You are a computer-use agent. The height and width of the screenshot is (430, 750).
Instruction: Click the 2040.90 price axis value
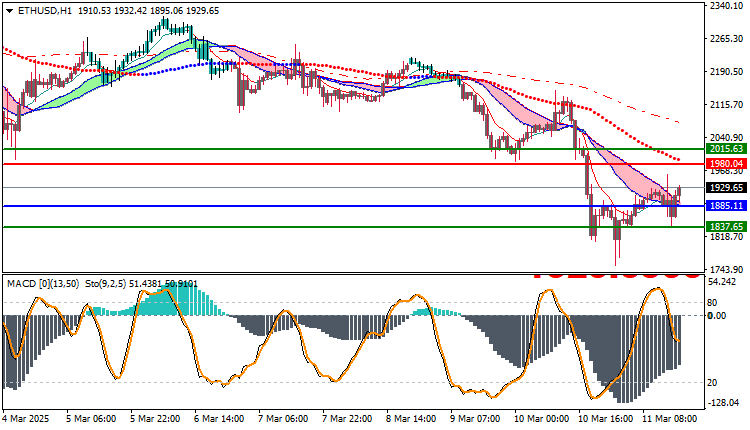tap(727, 138)
